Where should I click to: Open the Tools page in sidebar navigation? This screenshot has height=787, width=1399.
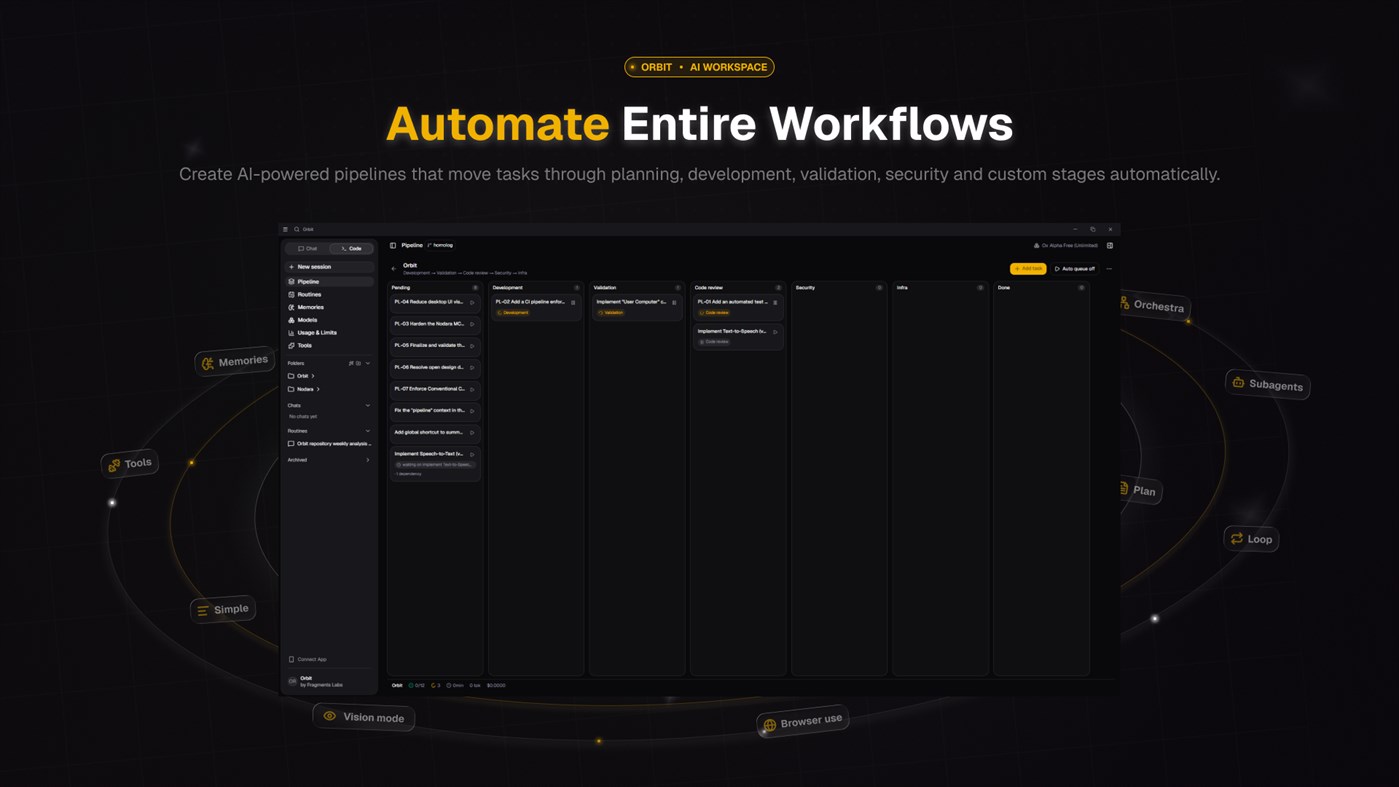tap(329, 345)
